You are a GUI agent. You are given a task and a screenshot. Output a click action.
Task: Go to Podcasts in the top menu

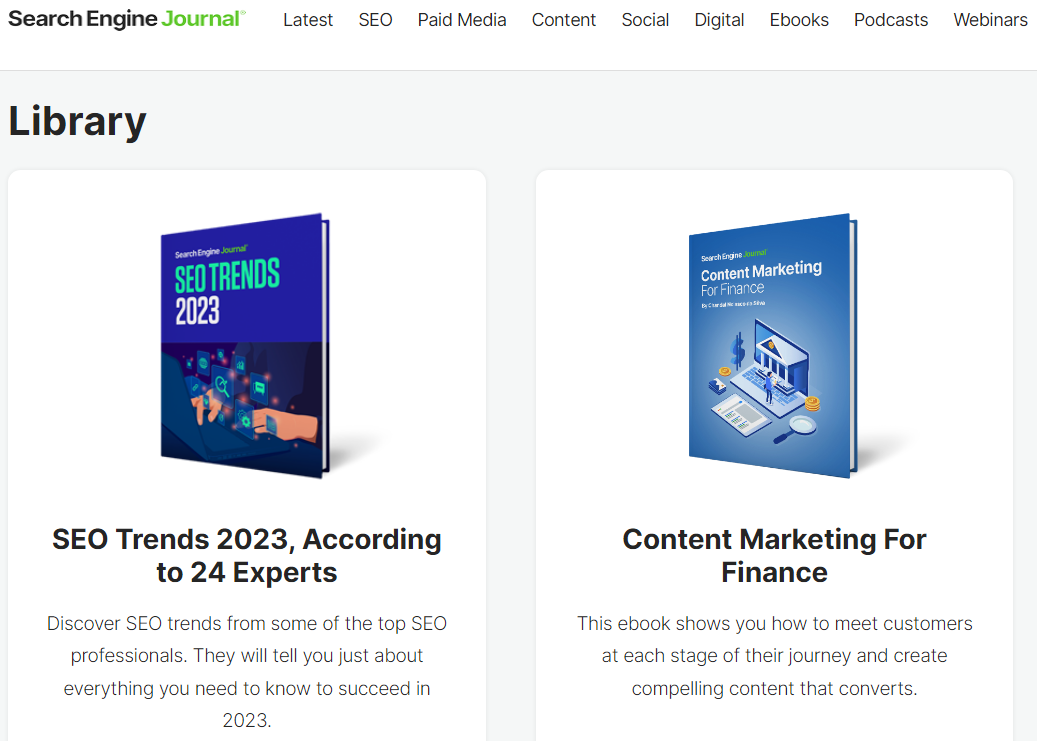point(891,20)
